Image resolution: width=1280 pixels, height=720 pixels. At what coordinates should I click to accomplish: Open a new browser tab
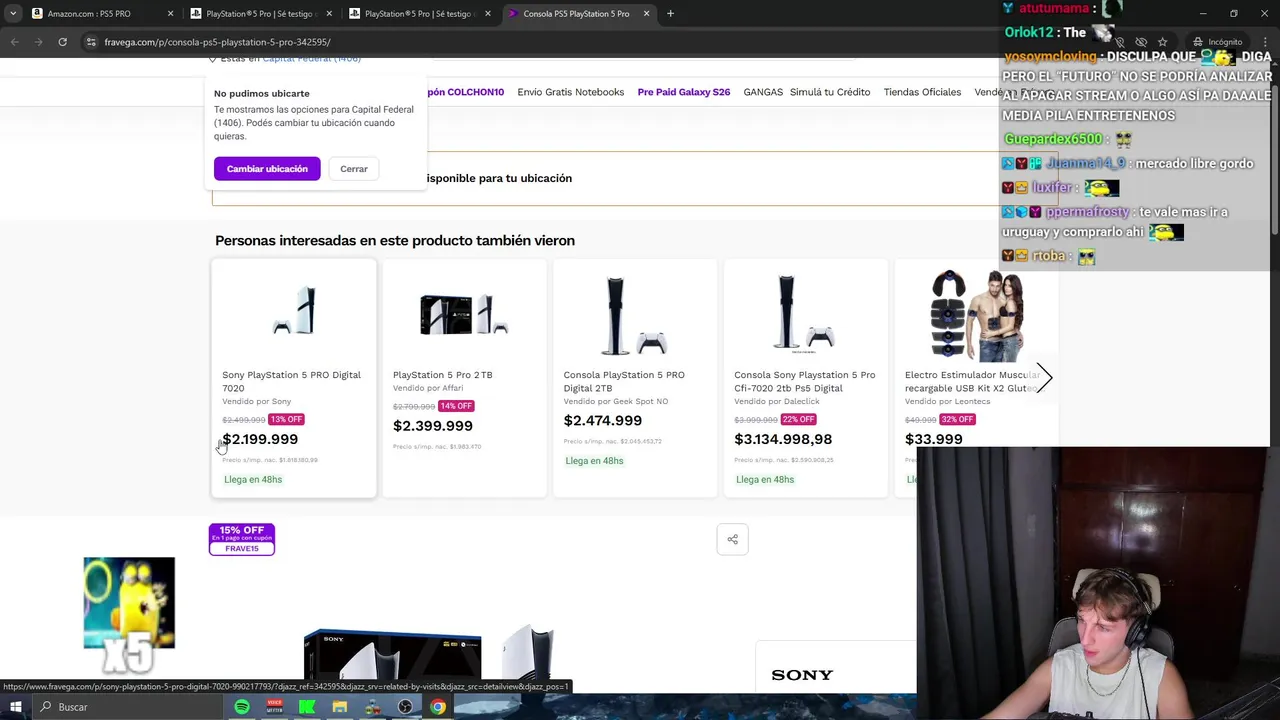coord(670,14)
